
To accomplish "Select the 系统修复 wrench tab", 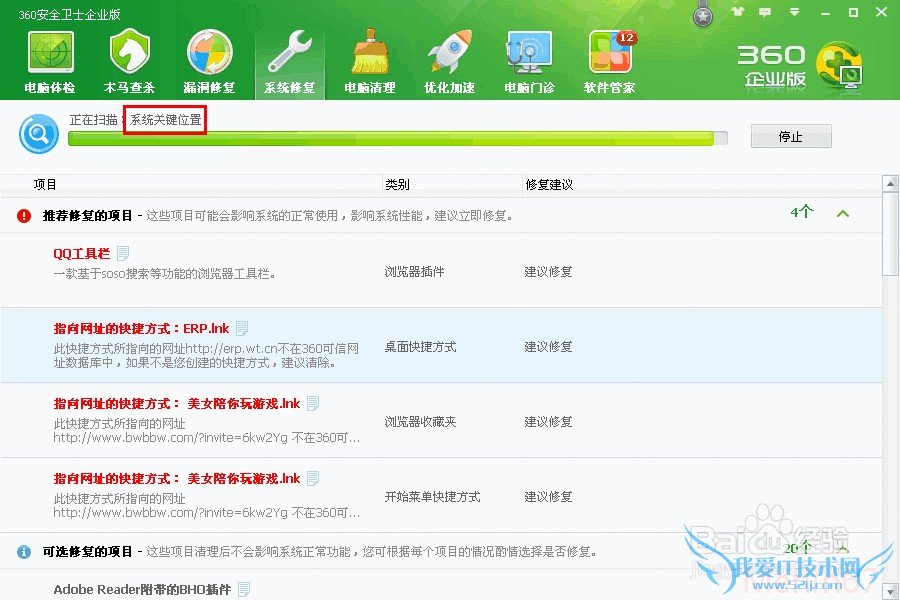I will (x=290, y=62).
